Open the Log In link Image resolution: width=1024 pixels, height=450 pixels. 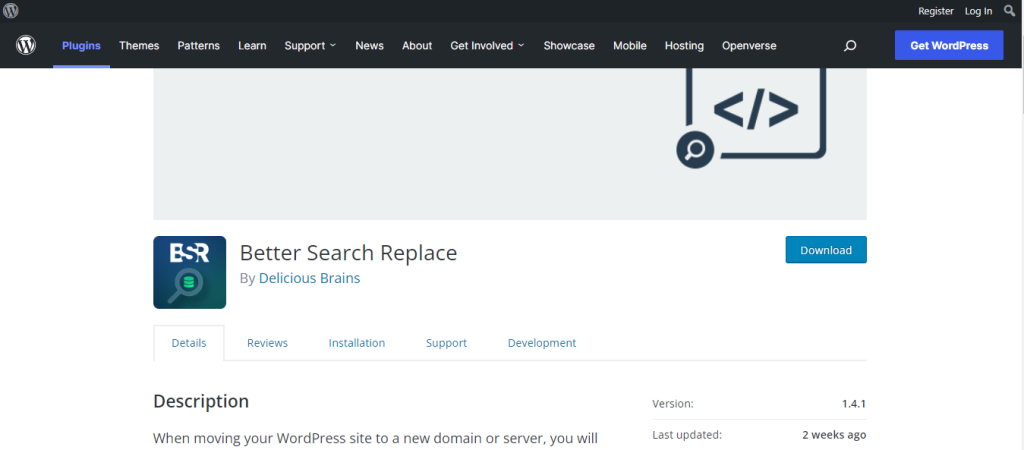pyautogui.click(x=978, y=11)
